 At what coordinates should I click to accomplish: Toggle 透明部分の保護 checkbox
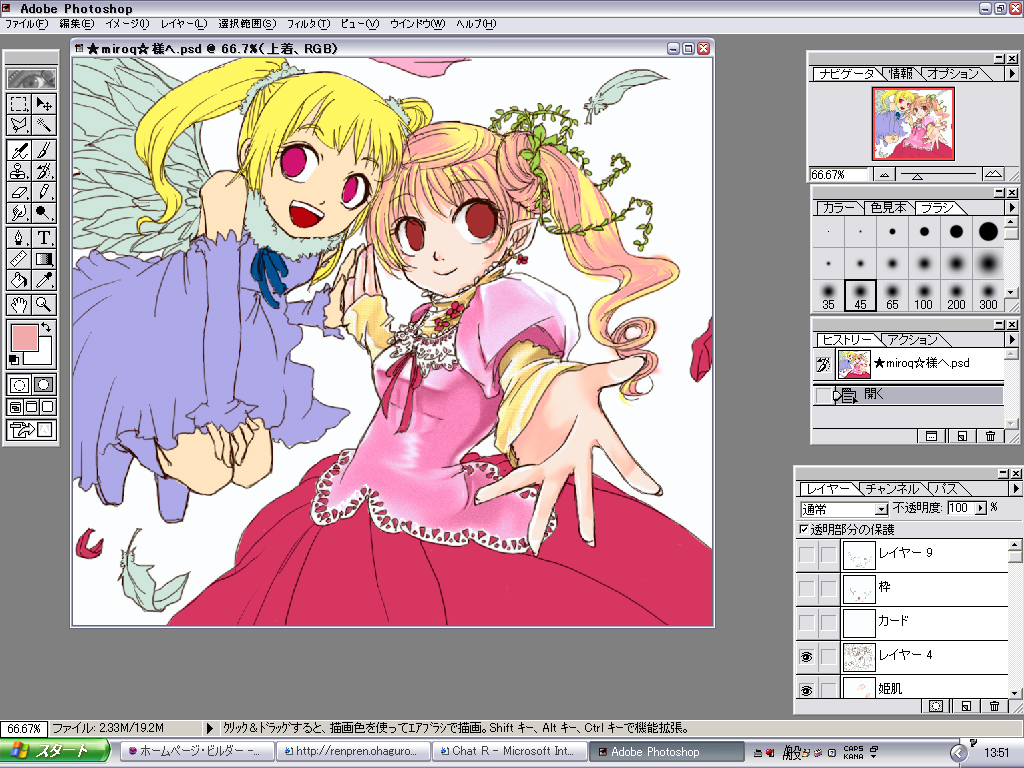pyautogui.click(x=804, y=529)
